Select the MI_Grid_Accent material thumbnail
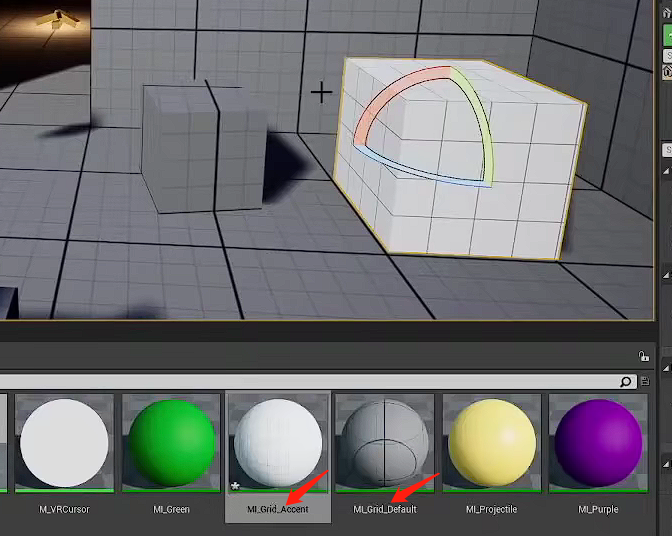672x536 pixels. pyautogui.click(x=278, y=443)
